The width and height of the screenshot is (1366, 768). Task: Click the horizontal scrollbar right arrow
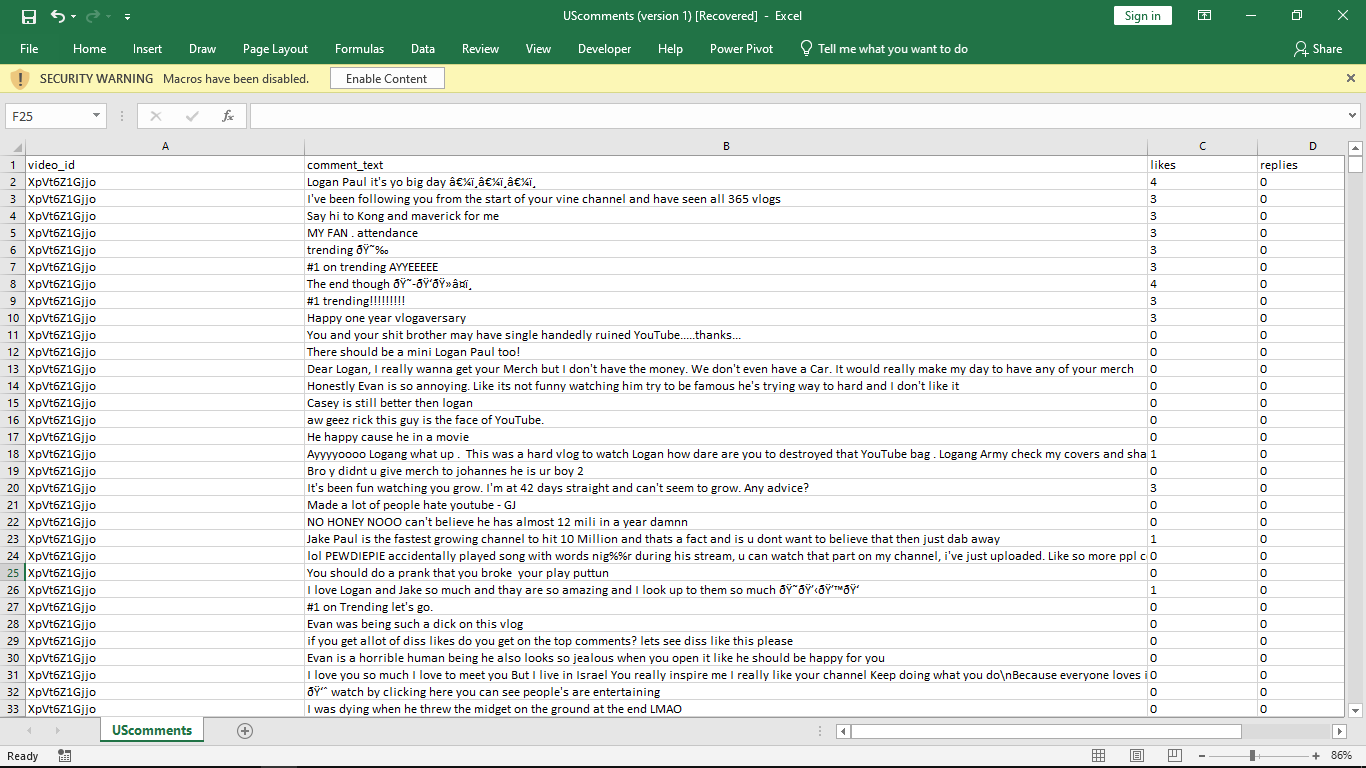(1339, 731)
